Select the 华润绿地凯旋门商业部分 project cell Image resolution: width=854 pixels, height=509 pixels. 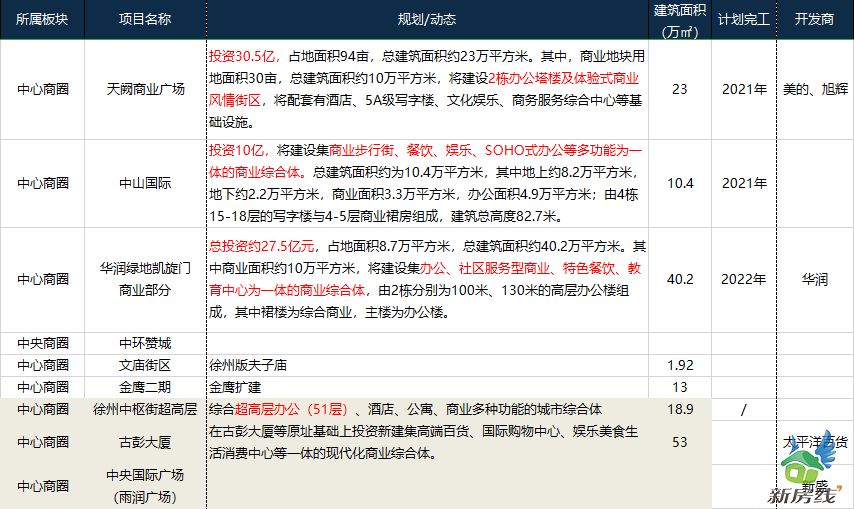145,279
